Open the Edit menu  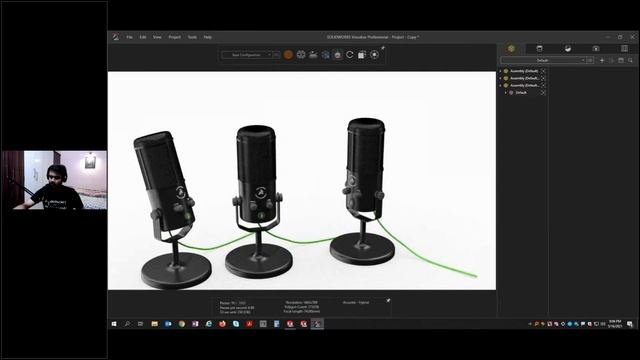point(143,37)
